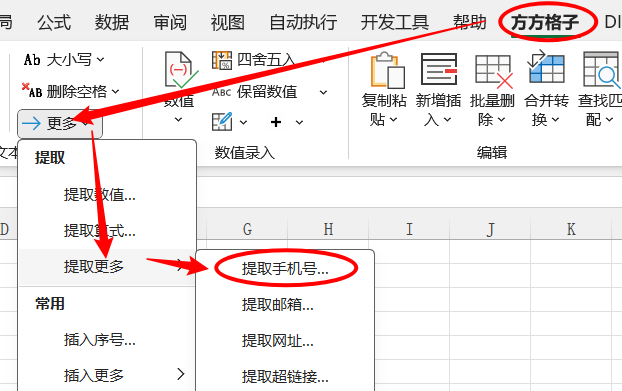Switch to the 数据 tab
This screenshot has width=622, height=391.
click(112, 22)
